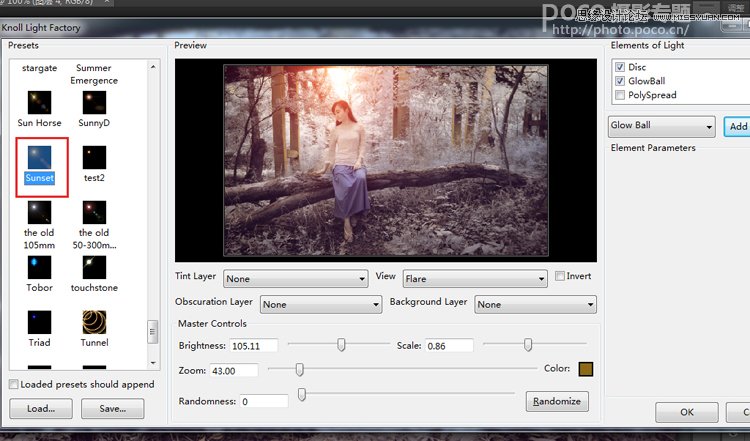
Task: Open the Glow Ball element dropdown
Action: [661, 126]
